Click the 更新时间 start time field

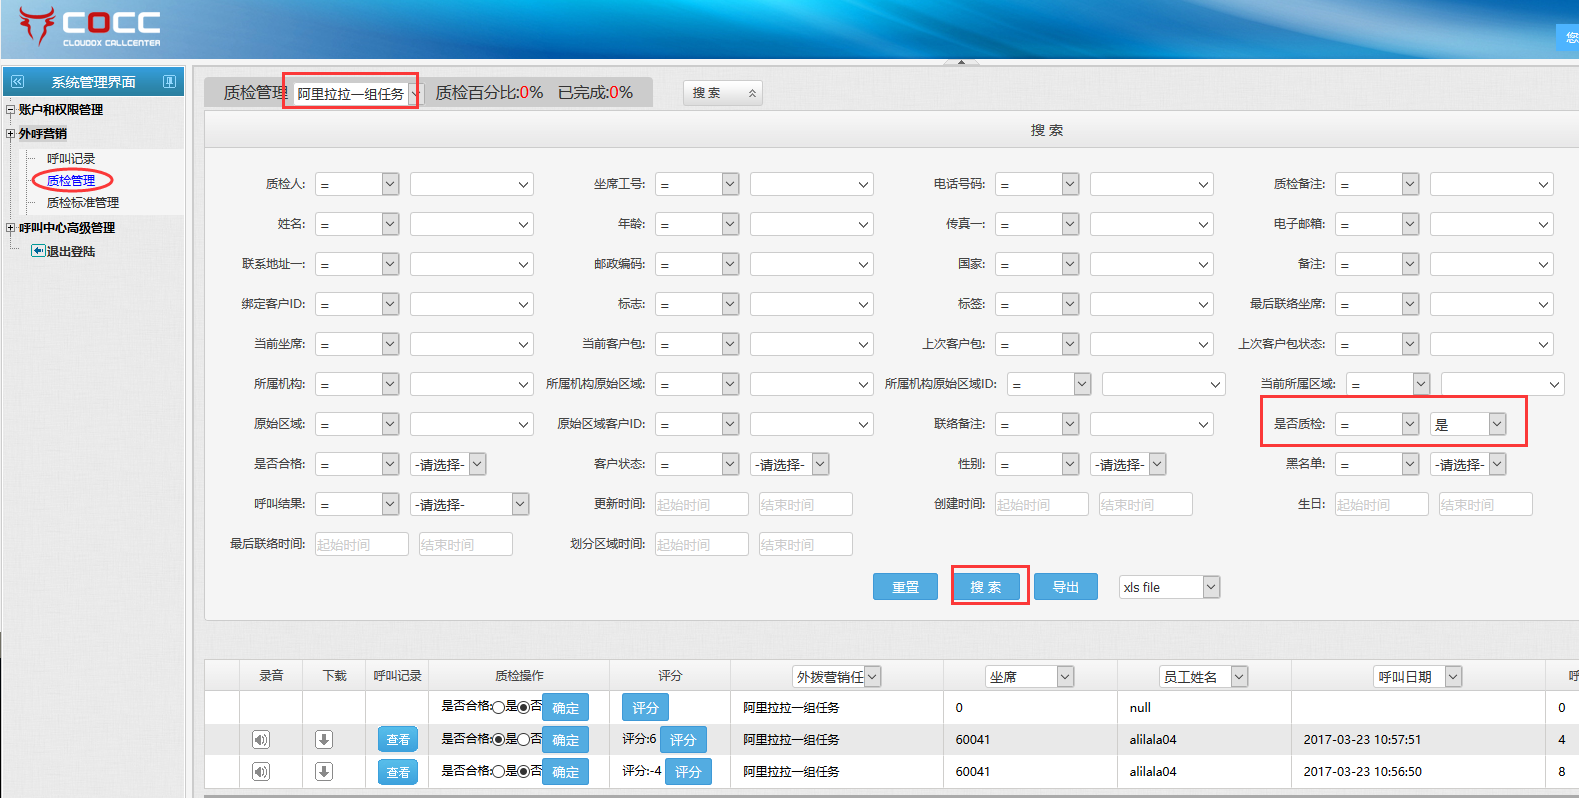(x=701, y=505)
